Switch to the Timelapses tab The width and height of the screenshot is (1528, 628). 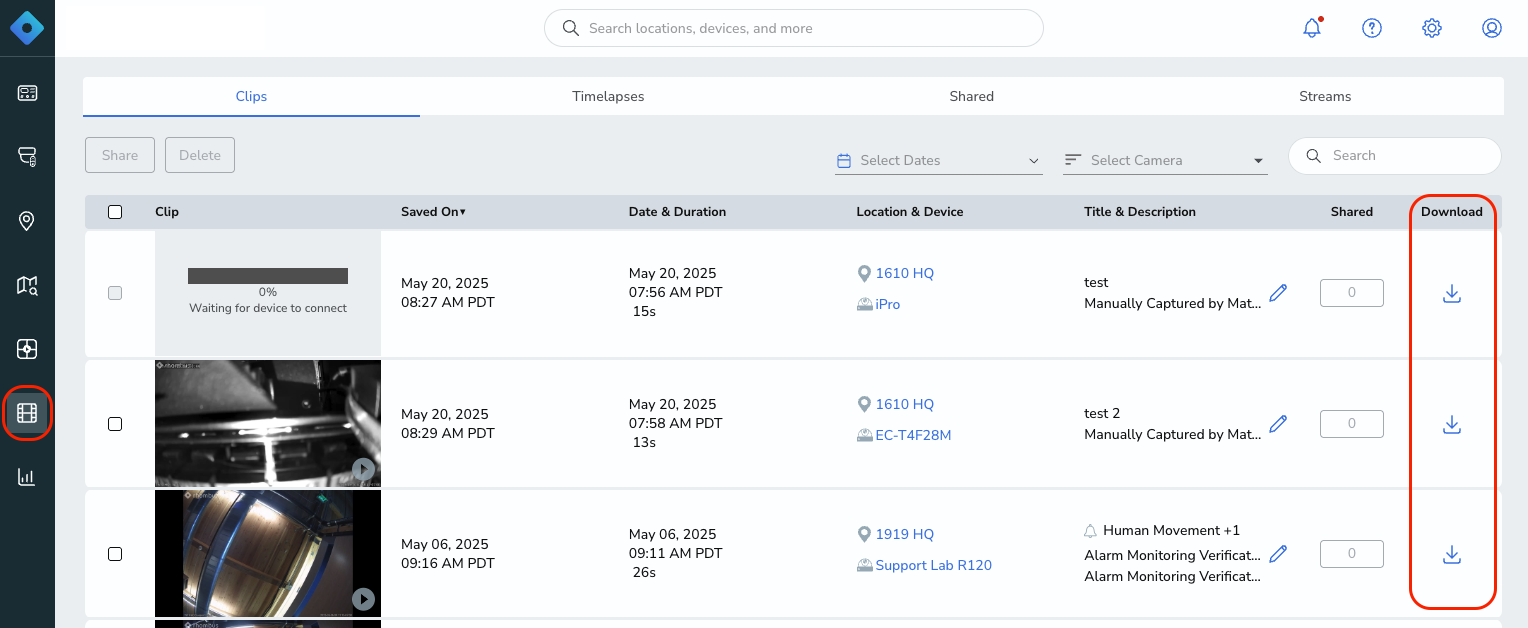coord(608,97)
